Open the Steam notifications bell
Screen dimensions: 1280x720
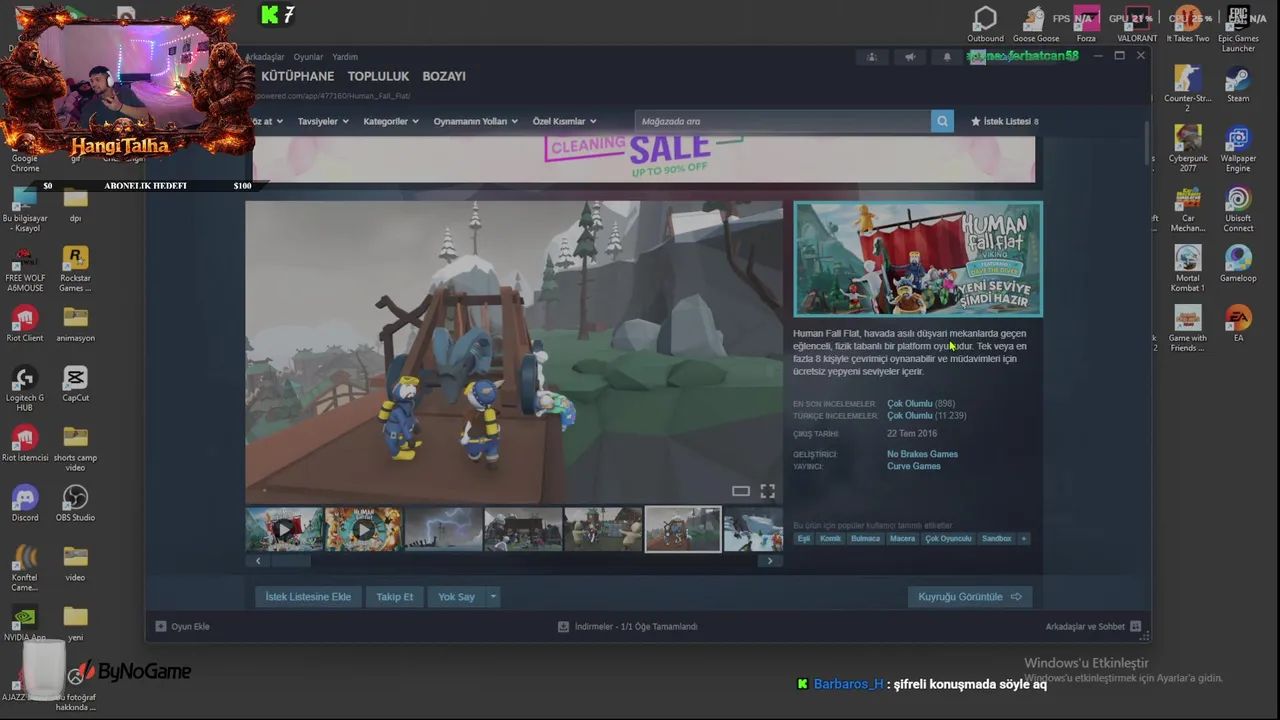coord(947,57)
